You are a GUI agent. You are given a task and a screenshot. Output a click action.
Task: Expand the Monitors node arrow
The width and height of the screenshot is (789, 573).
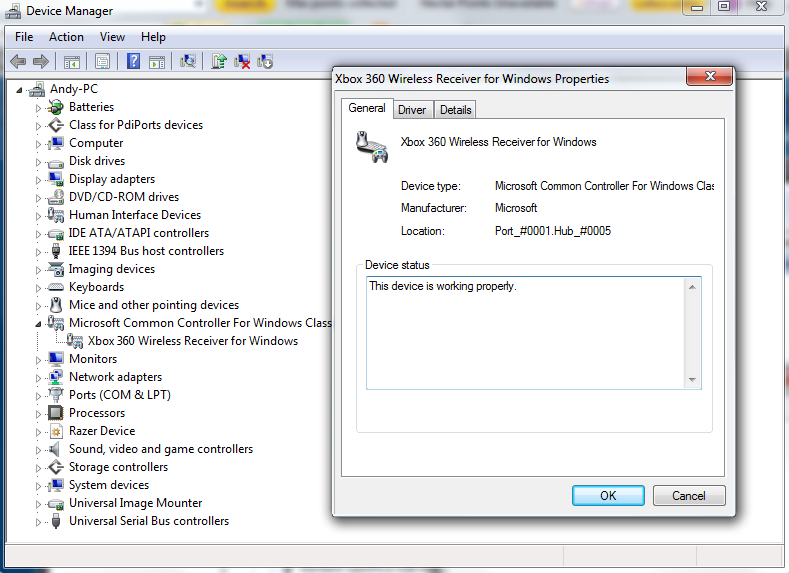[x=38, y=360]
